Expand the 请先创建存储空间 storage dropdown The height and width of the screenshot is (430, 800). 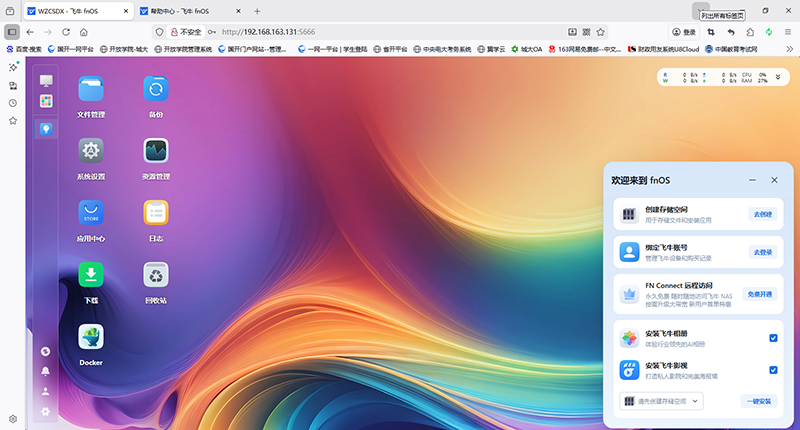(x=661, y=401)
